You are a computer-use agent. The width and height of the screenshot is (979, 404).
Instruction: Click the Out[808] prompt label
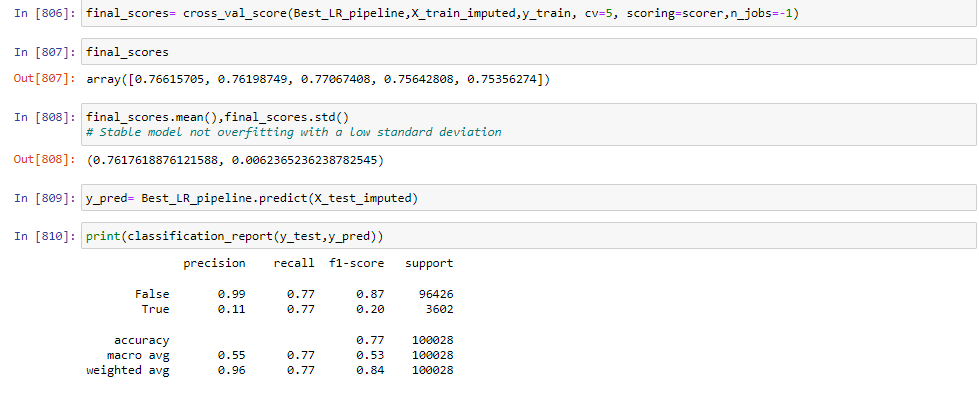[44, 160]
